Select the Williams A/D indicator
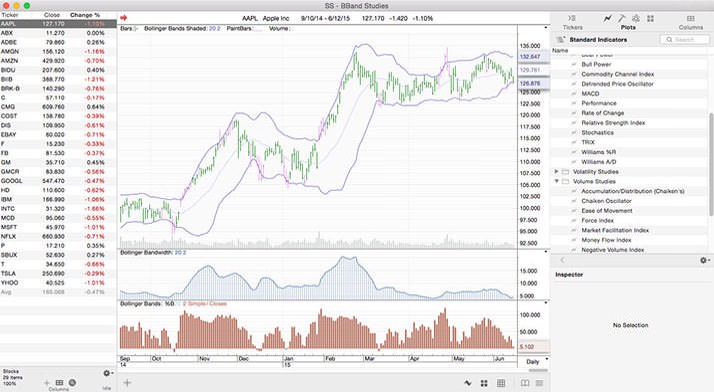The image size is (714, 392). (x=599, y=162)
